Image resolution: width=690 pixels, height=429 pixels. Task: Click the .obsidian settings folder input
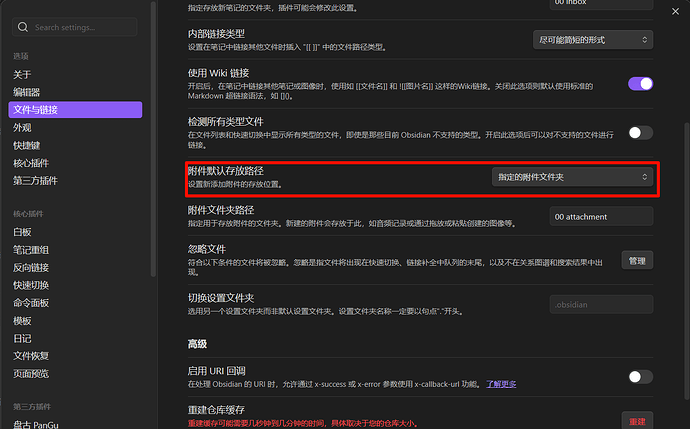coord(601,304)
